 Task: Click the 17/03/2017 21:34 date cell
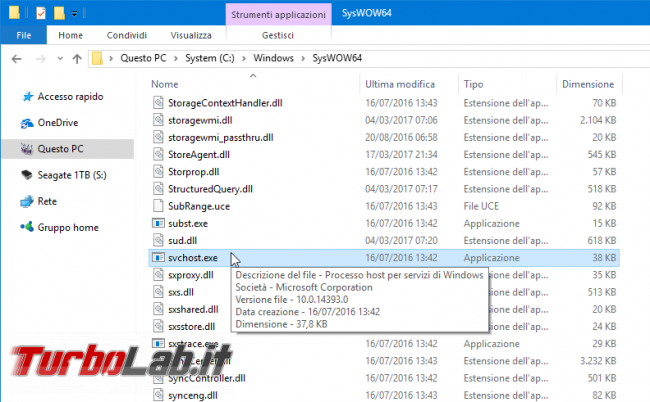click(x=401, y=155)
